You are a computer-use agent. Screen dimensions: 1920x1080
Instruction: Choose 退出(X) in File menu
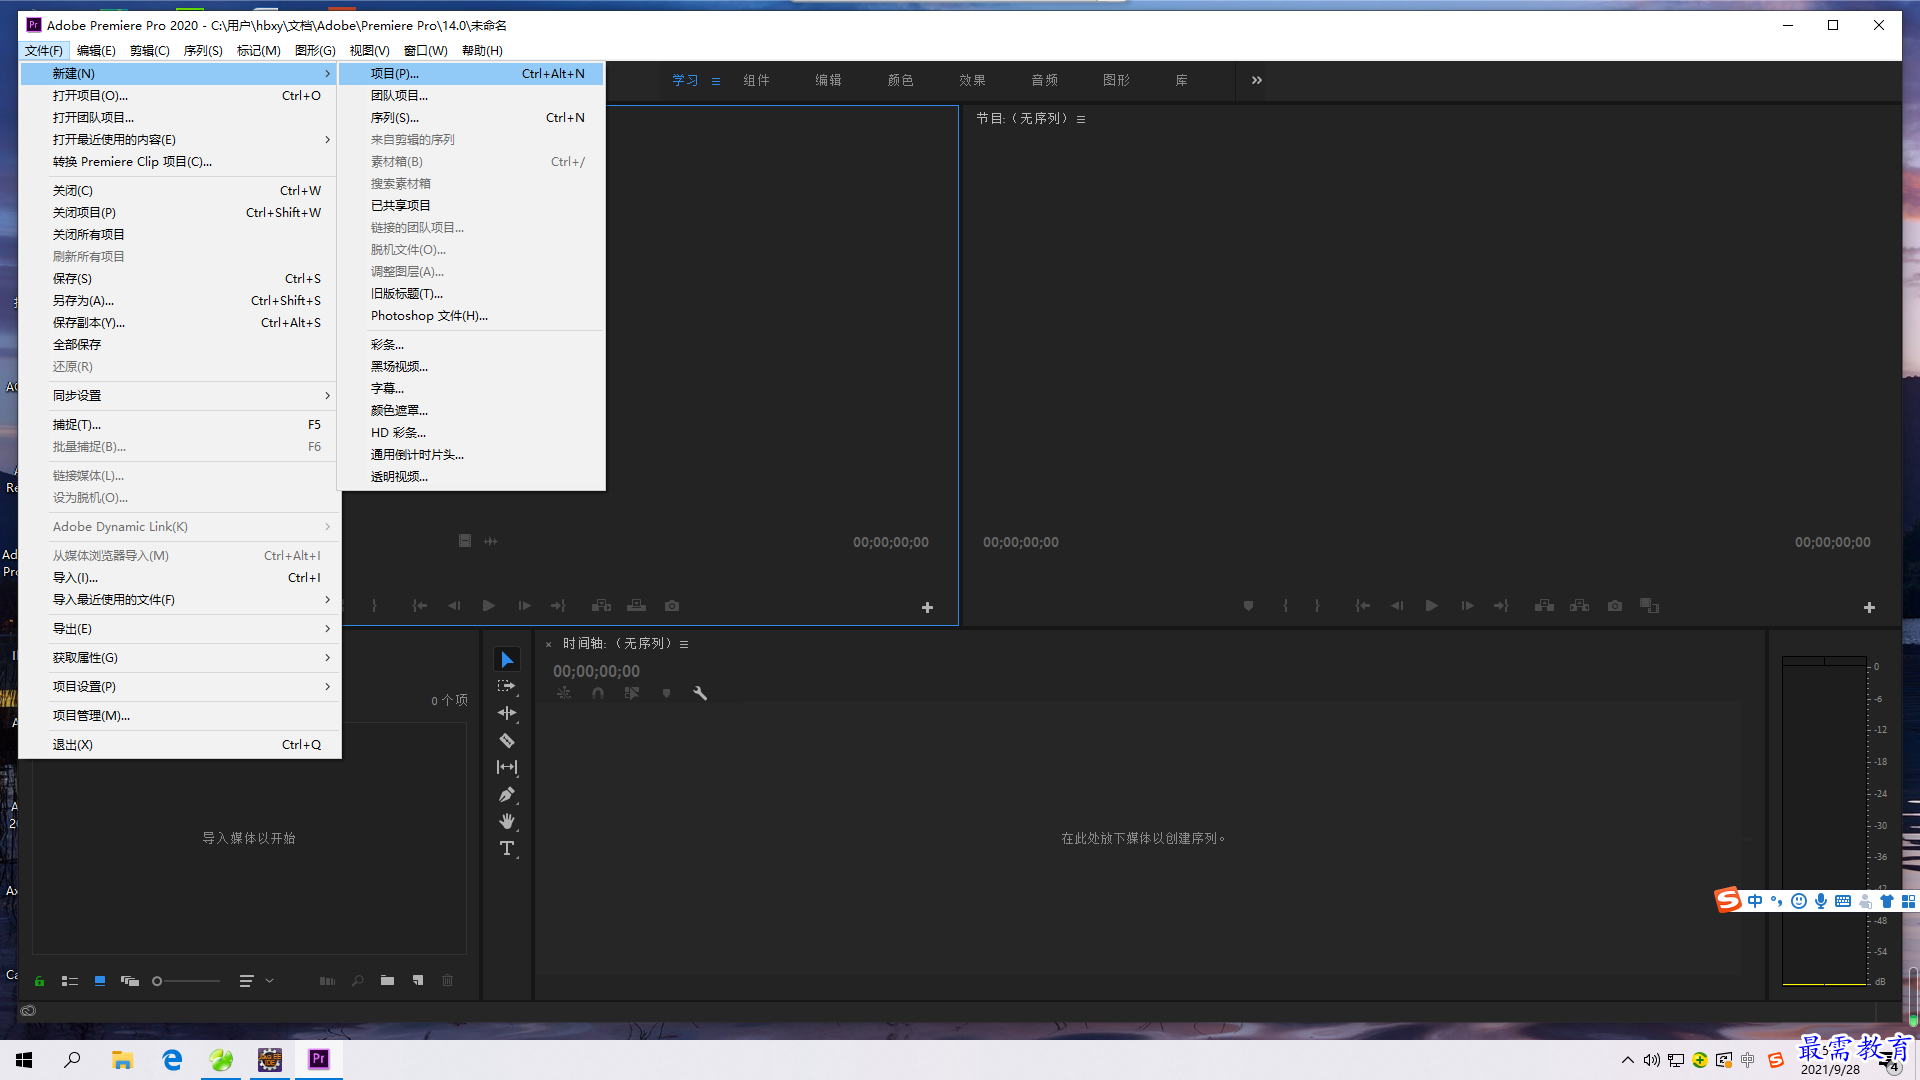180,745
